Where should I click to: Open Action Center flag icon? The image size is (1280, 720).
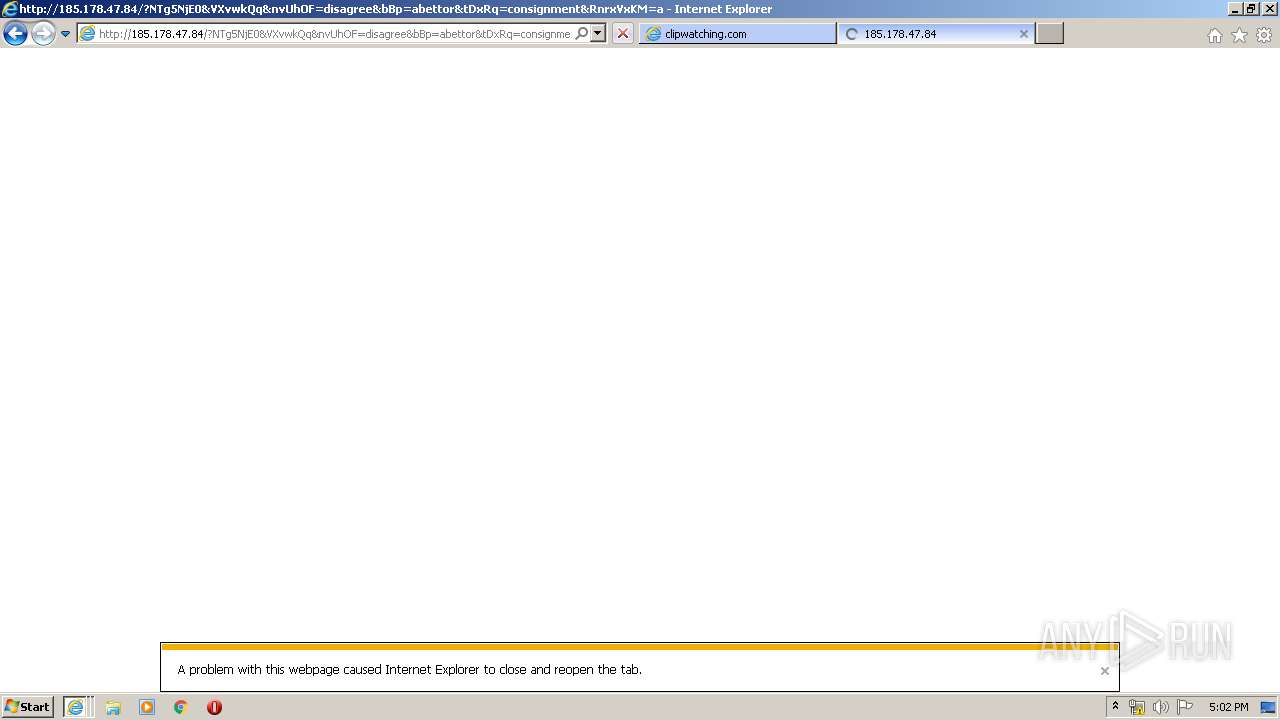click(x=1184, y=707)
